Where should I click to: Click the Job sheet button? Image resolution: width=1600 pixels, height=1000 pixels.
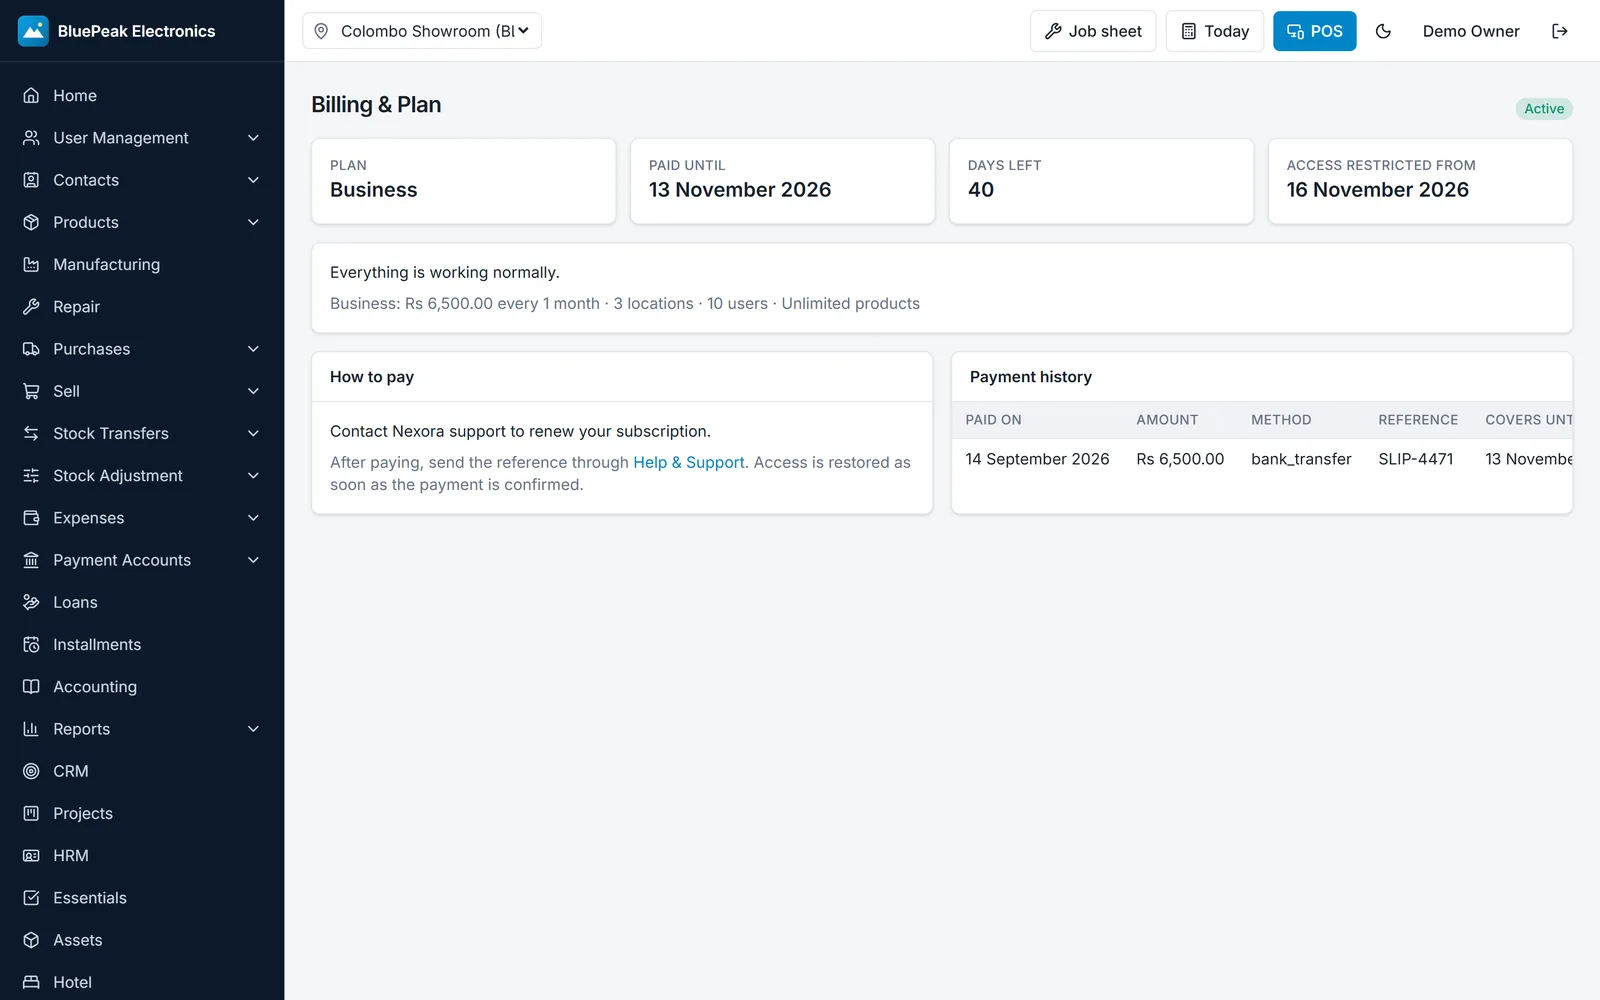pyautogui.click(x=1093, y=31)
